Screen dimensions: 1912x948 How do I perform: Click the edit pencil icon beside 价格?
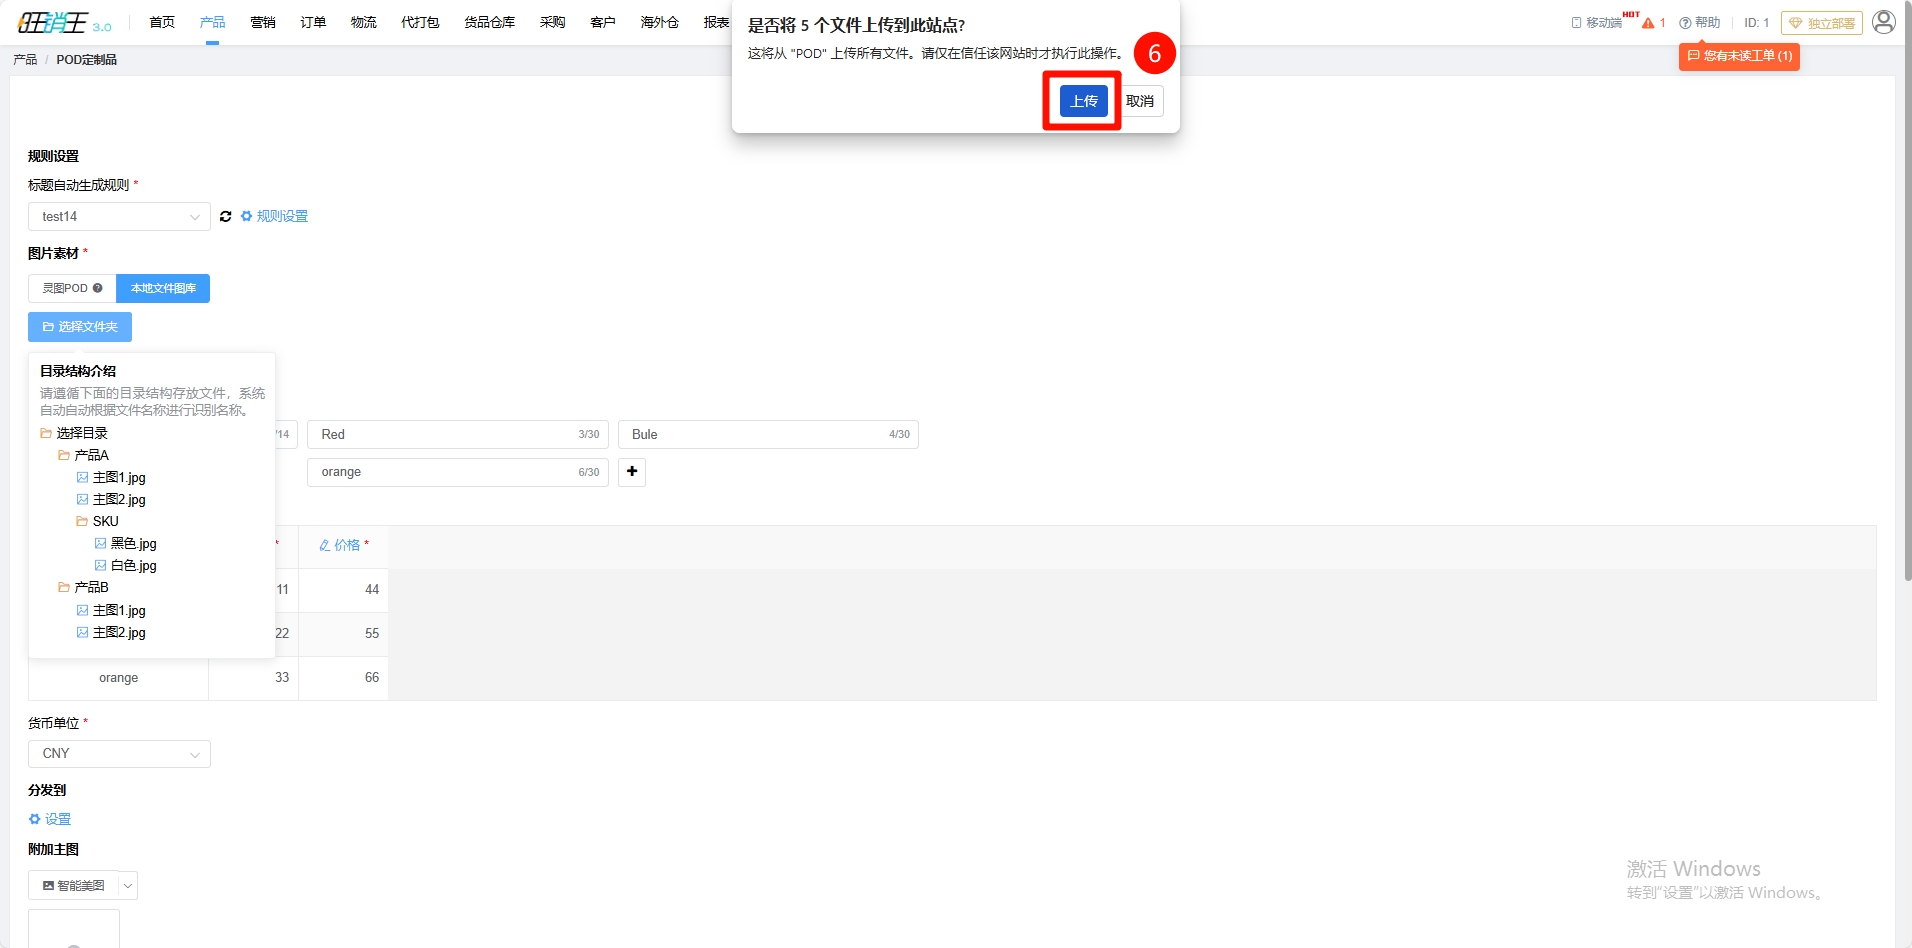(325, 545)
